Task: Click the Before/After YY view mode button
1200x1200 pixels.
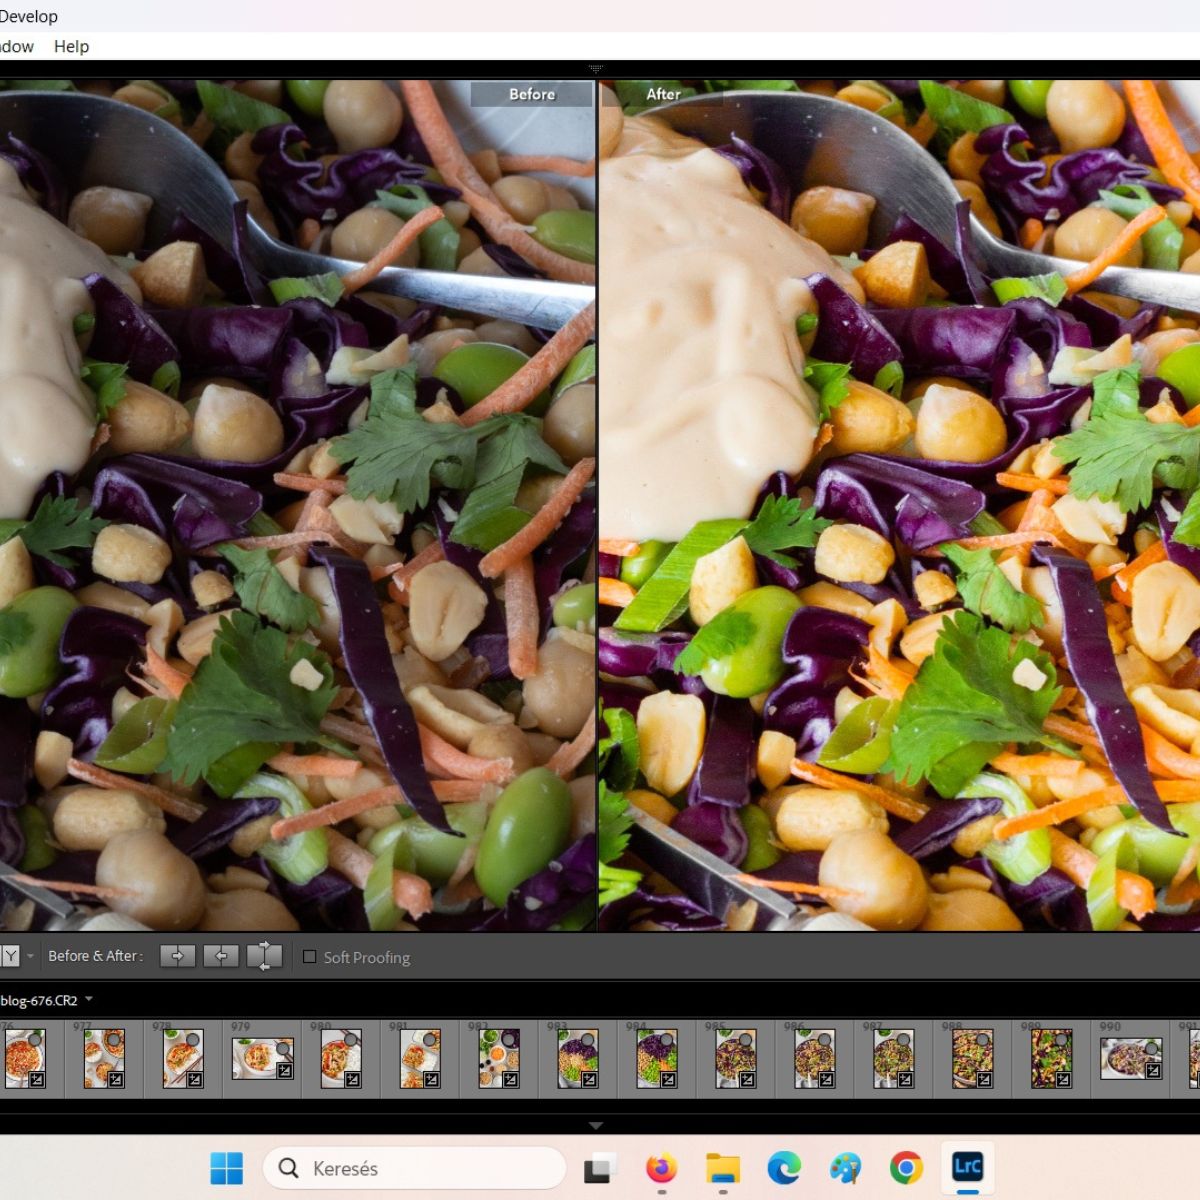Action: 10,956
